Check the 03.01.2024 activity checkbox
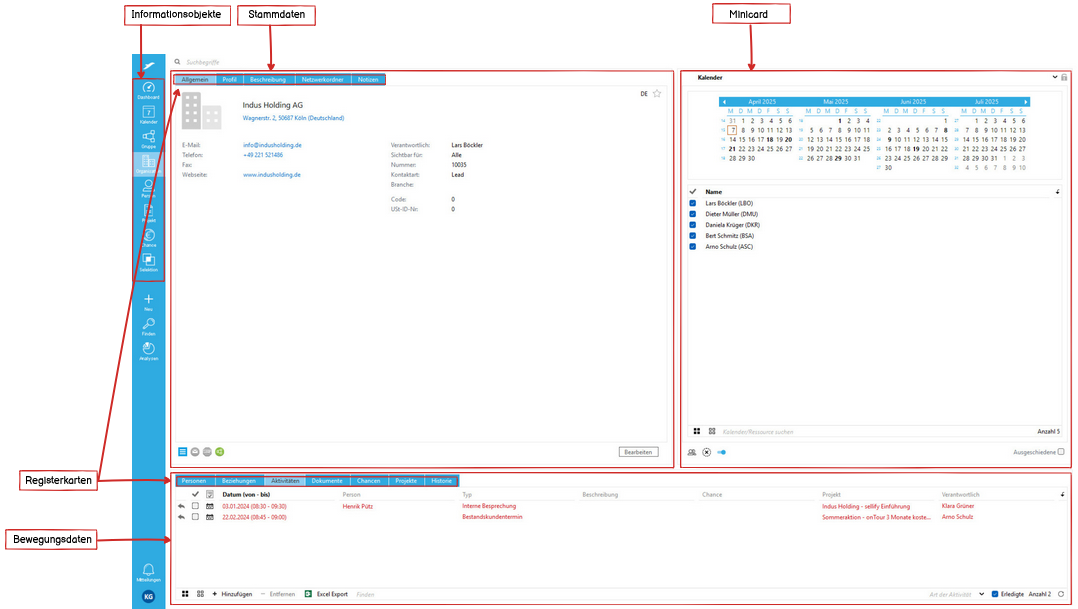Image resolution: width=1078 pixels, height=609 pixels. pyautogui.click(x=194, y=507)
